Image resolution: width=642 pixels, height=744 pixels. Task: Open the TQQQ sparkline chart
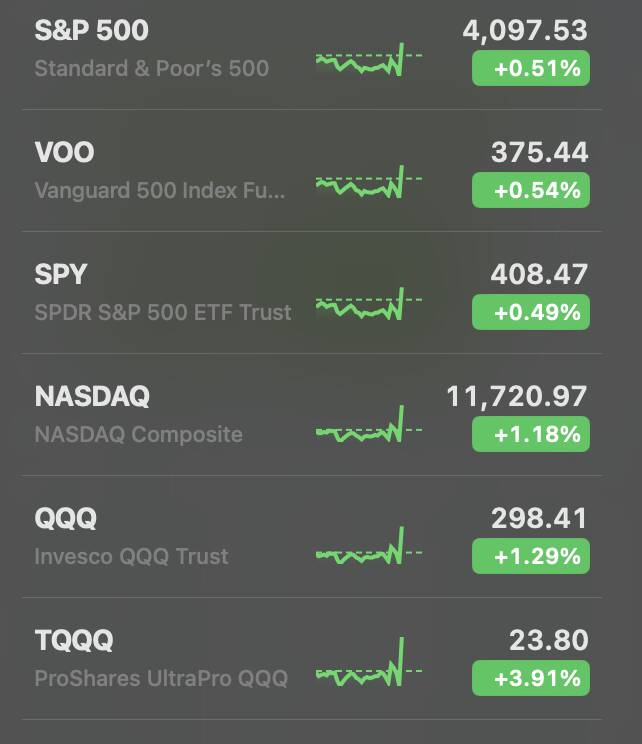point(369,662)
